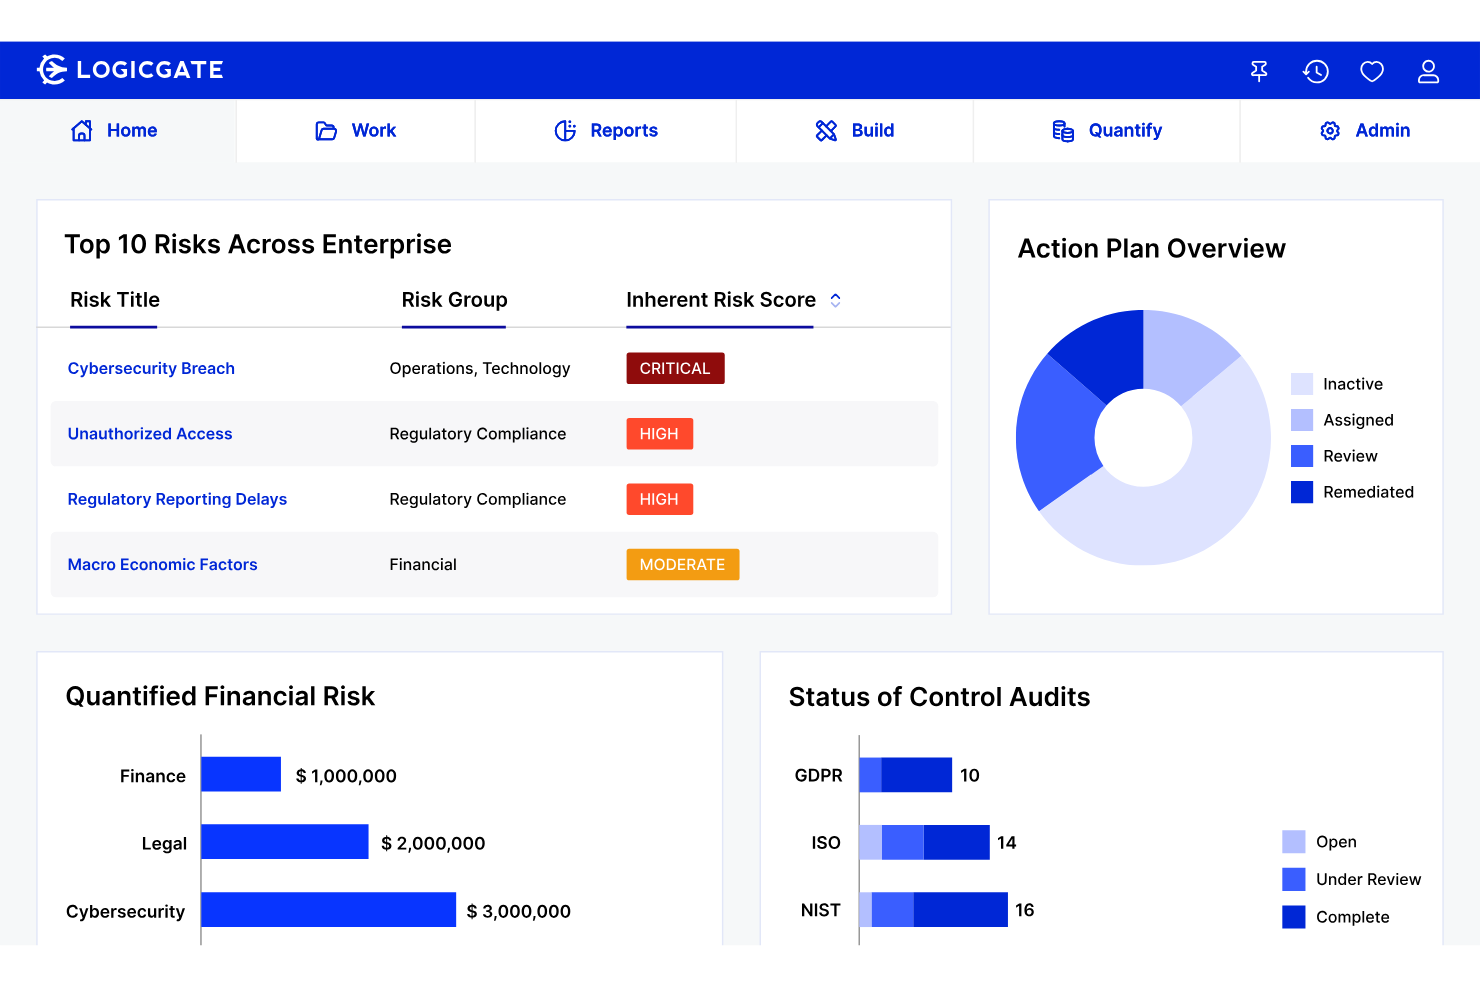Open the user profile icon

1428,71
